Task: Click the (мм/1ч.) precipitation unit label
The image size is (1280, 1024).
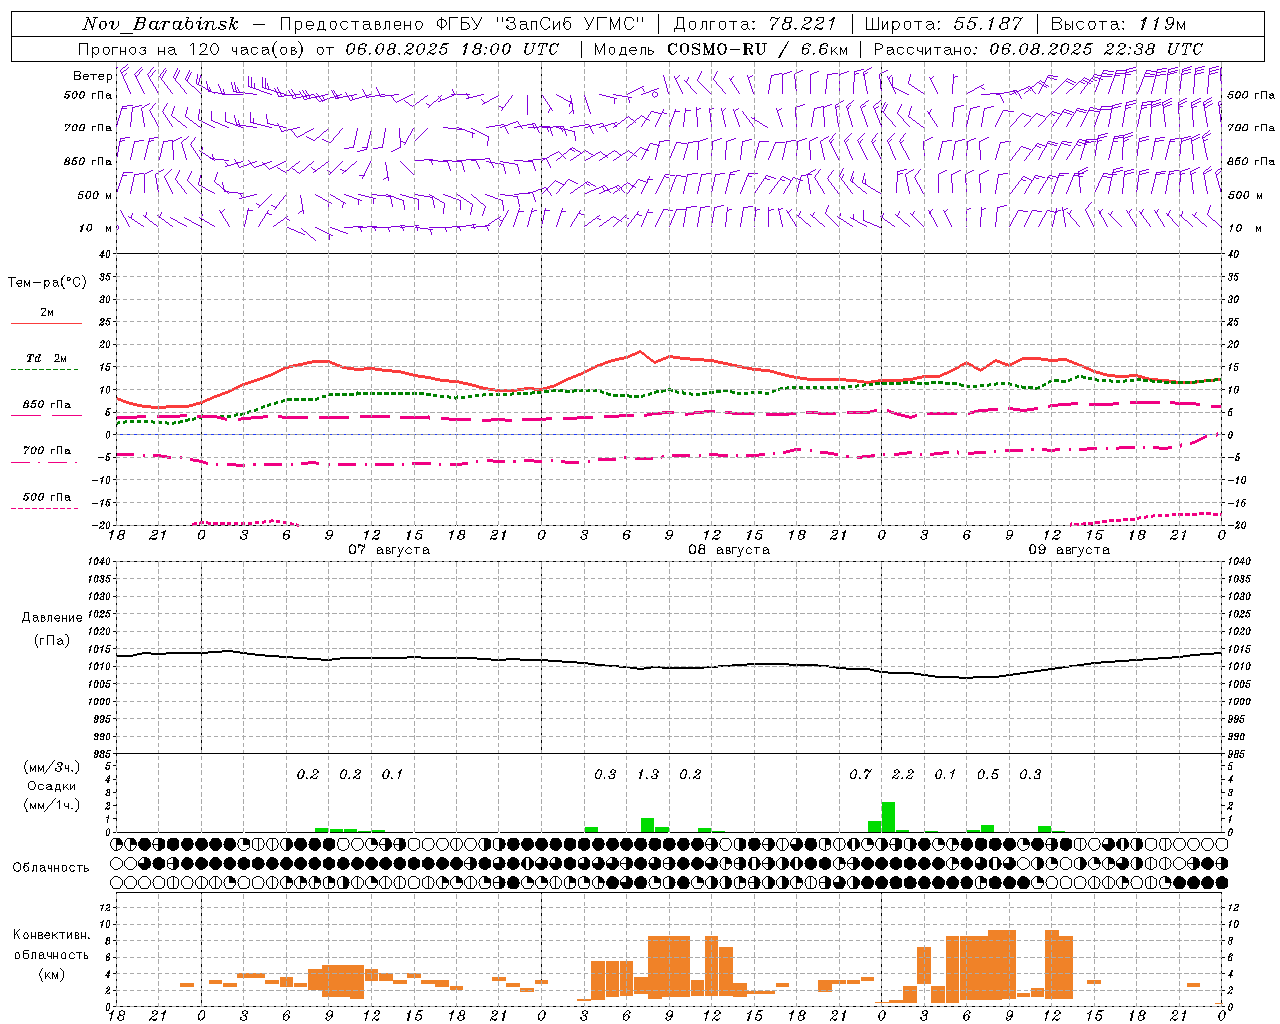Action: pyautogui.click(x=52, y=805)
